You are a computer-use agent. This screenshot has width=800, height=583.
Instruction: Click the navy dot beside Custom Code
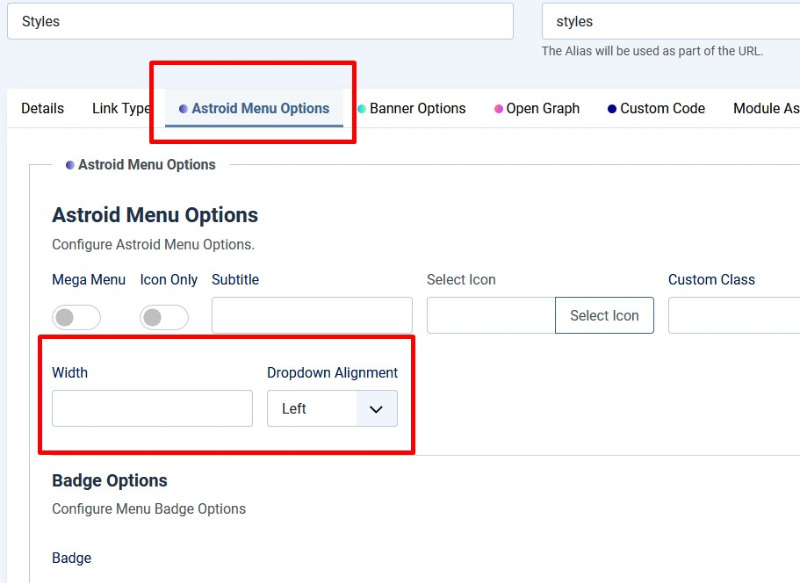(612, 109)
